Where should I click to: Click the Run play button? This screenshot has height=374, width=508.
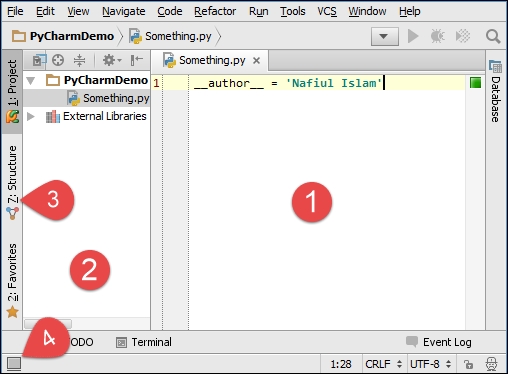[413, 36]
